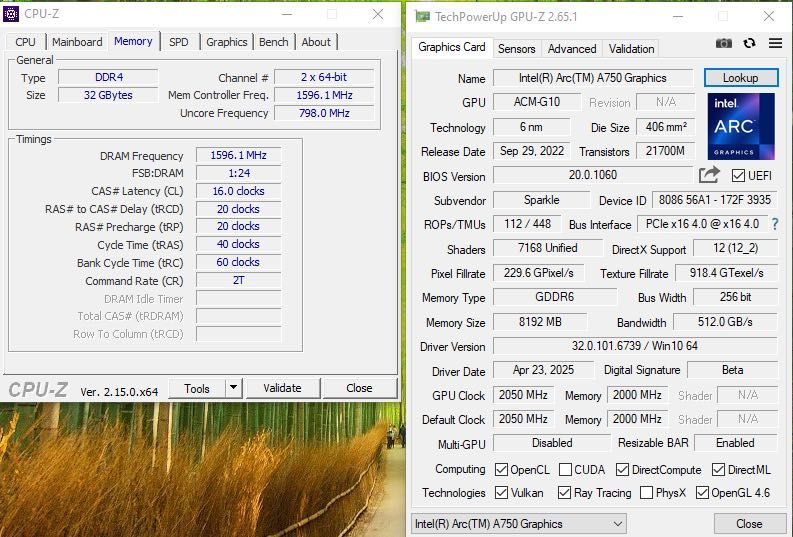The width and height of the screenshot is (793, 537).
Task: Click the Command Rate value 2T
Action: pos(238,280)
